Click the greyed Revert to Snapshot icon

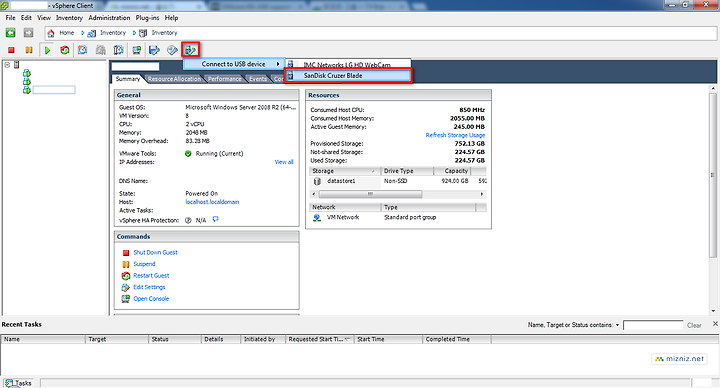[x=101, y=50]
